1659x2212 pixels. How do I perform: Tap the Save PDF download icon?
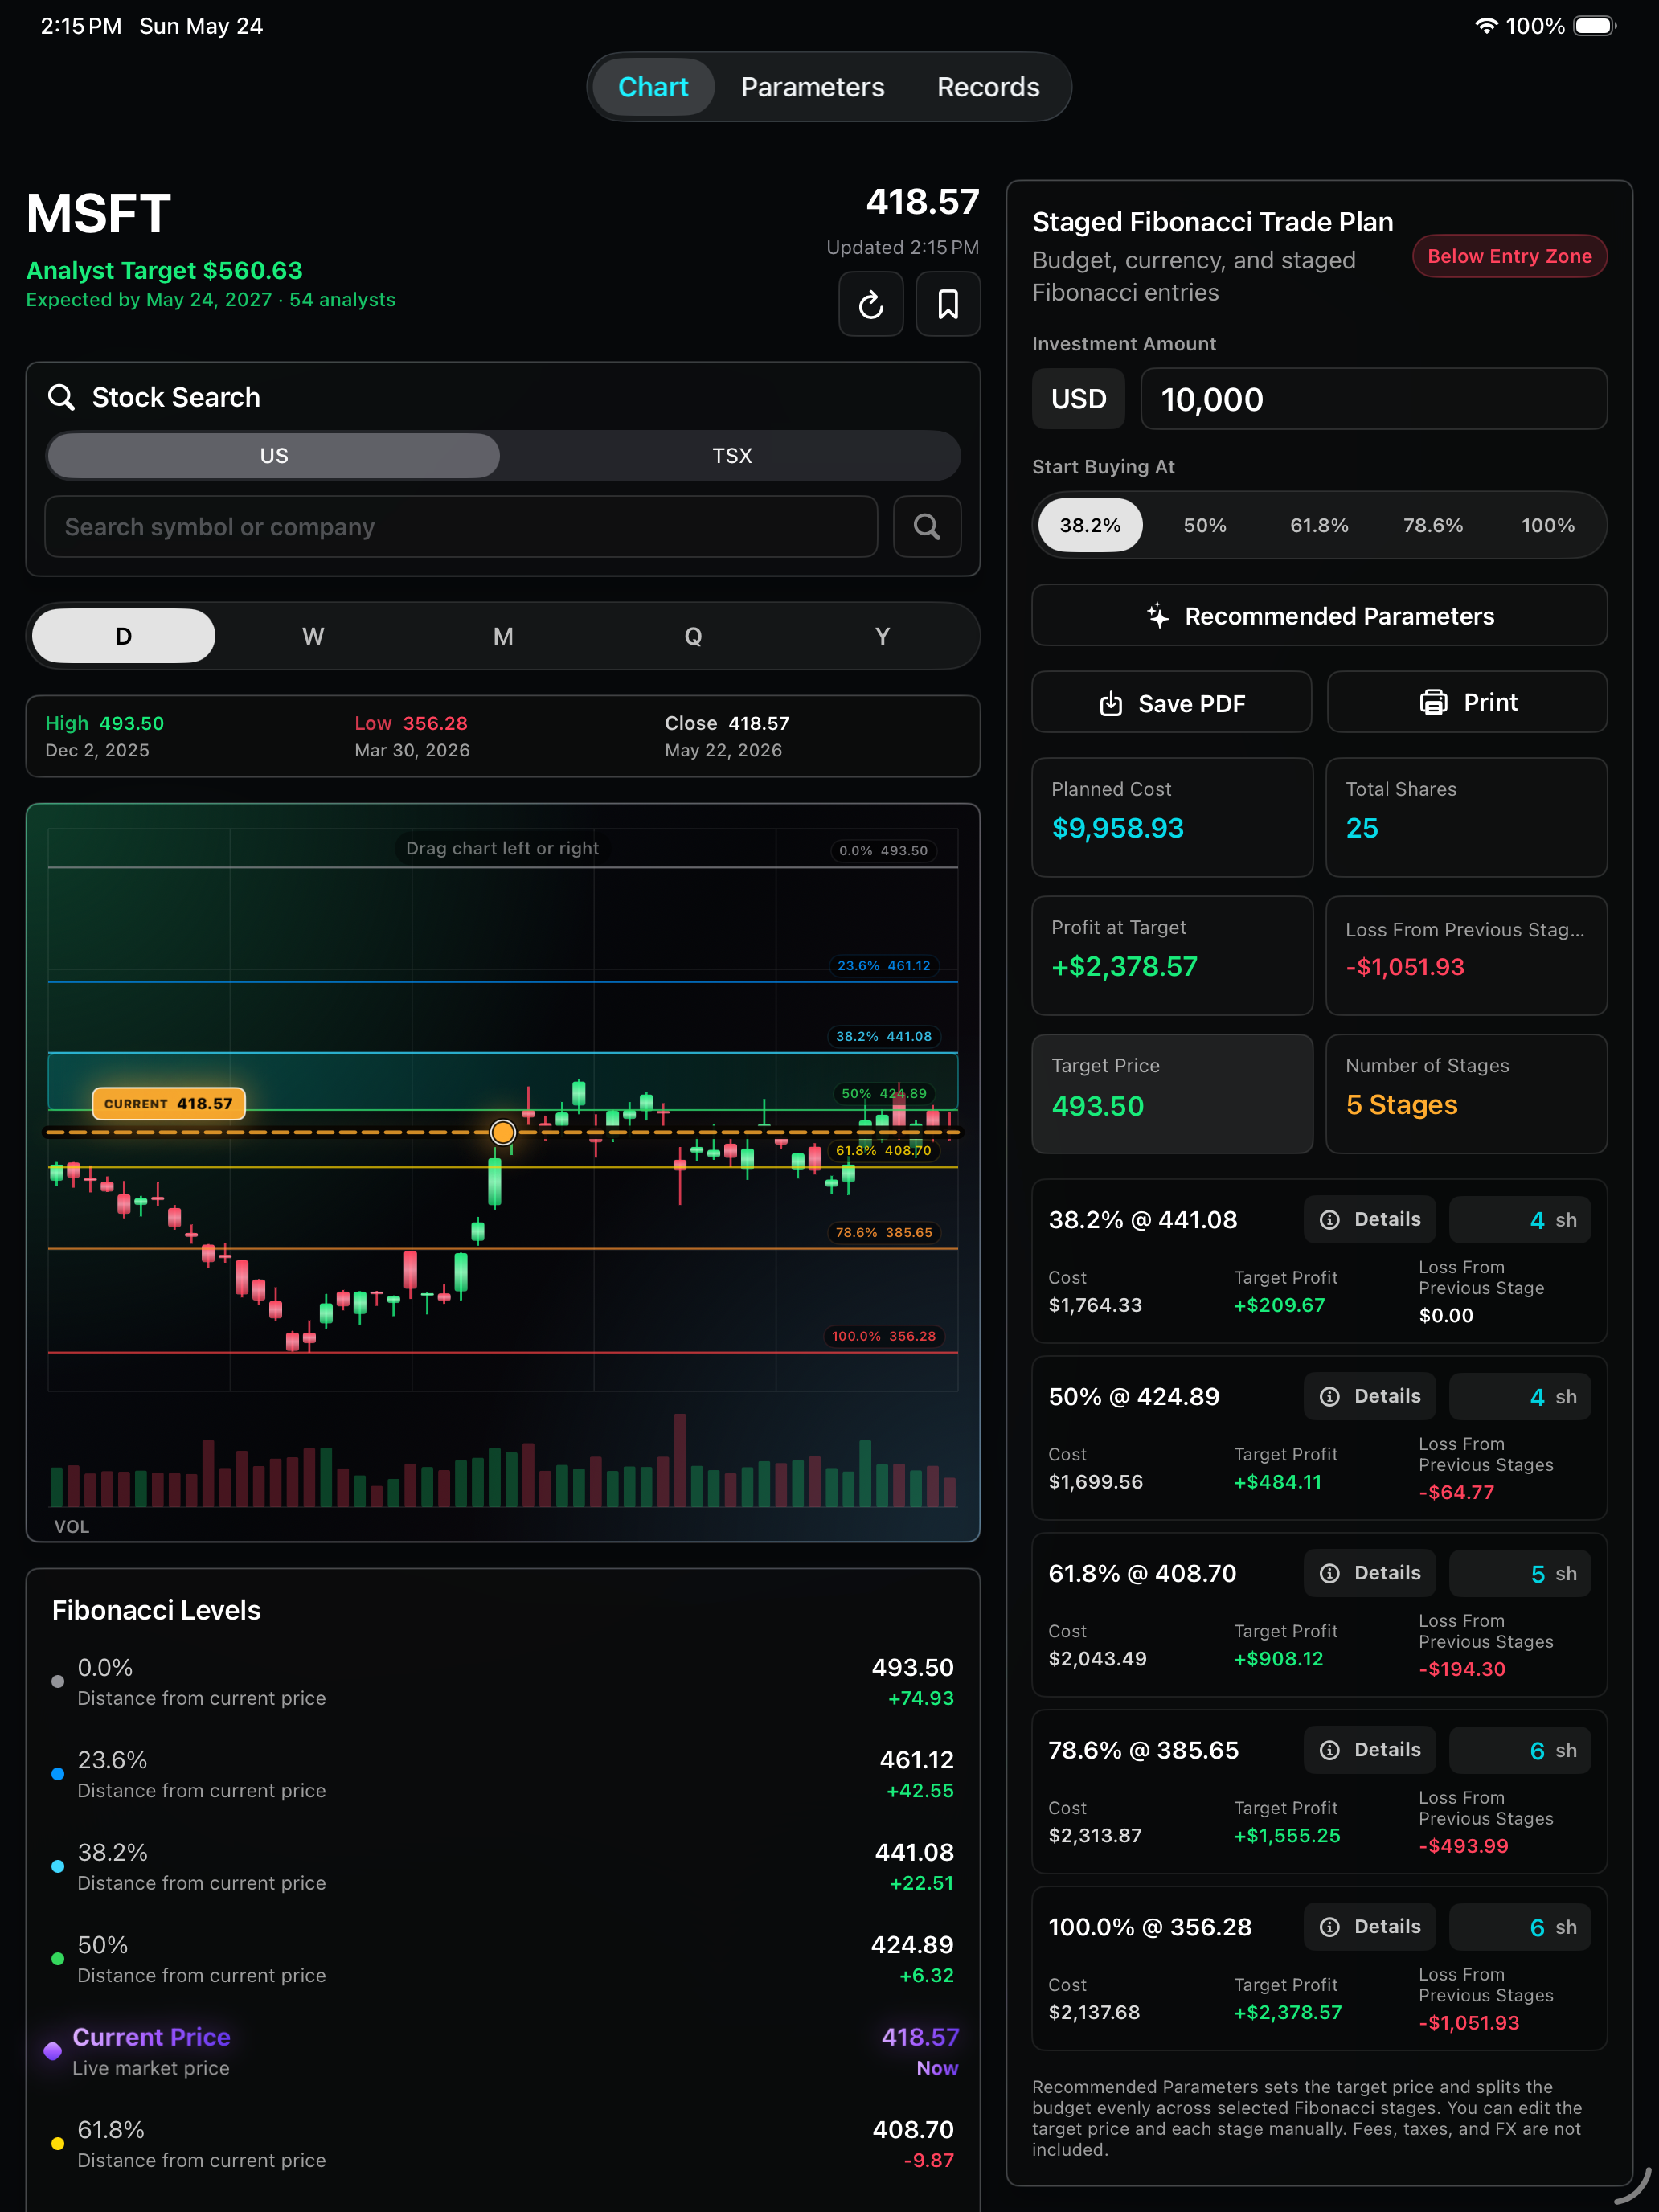[1110, 704]
